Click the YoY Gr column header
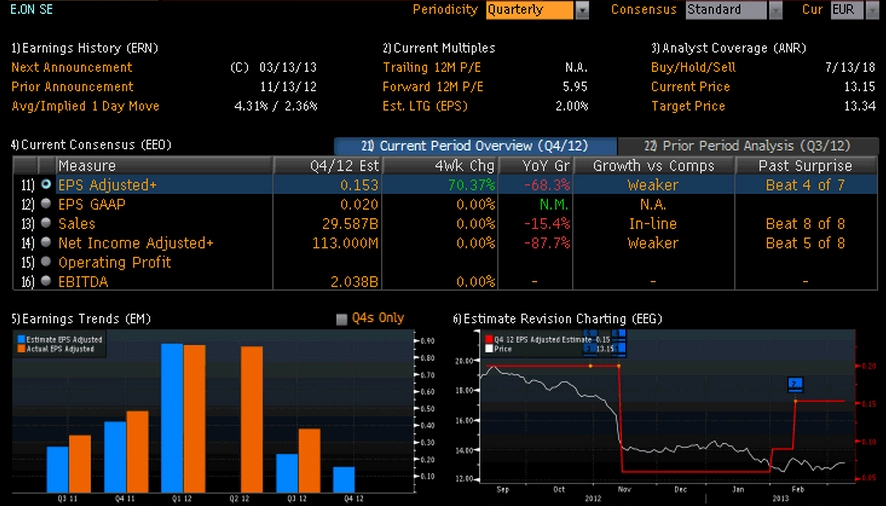886x506 pixels. (x=536, y=166)
